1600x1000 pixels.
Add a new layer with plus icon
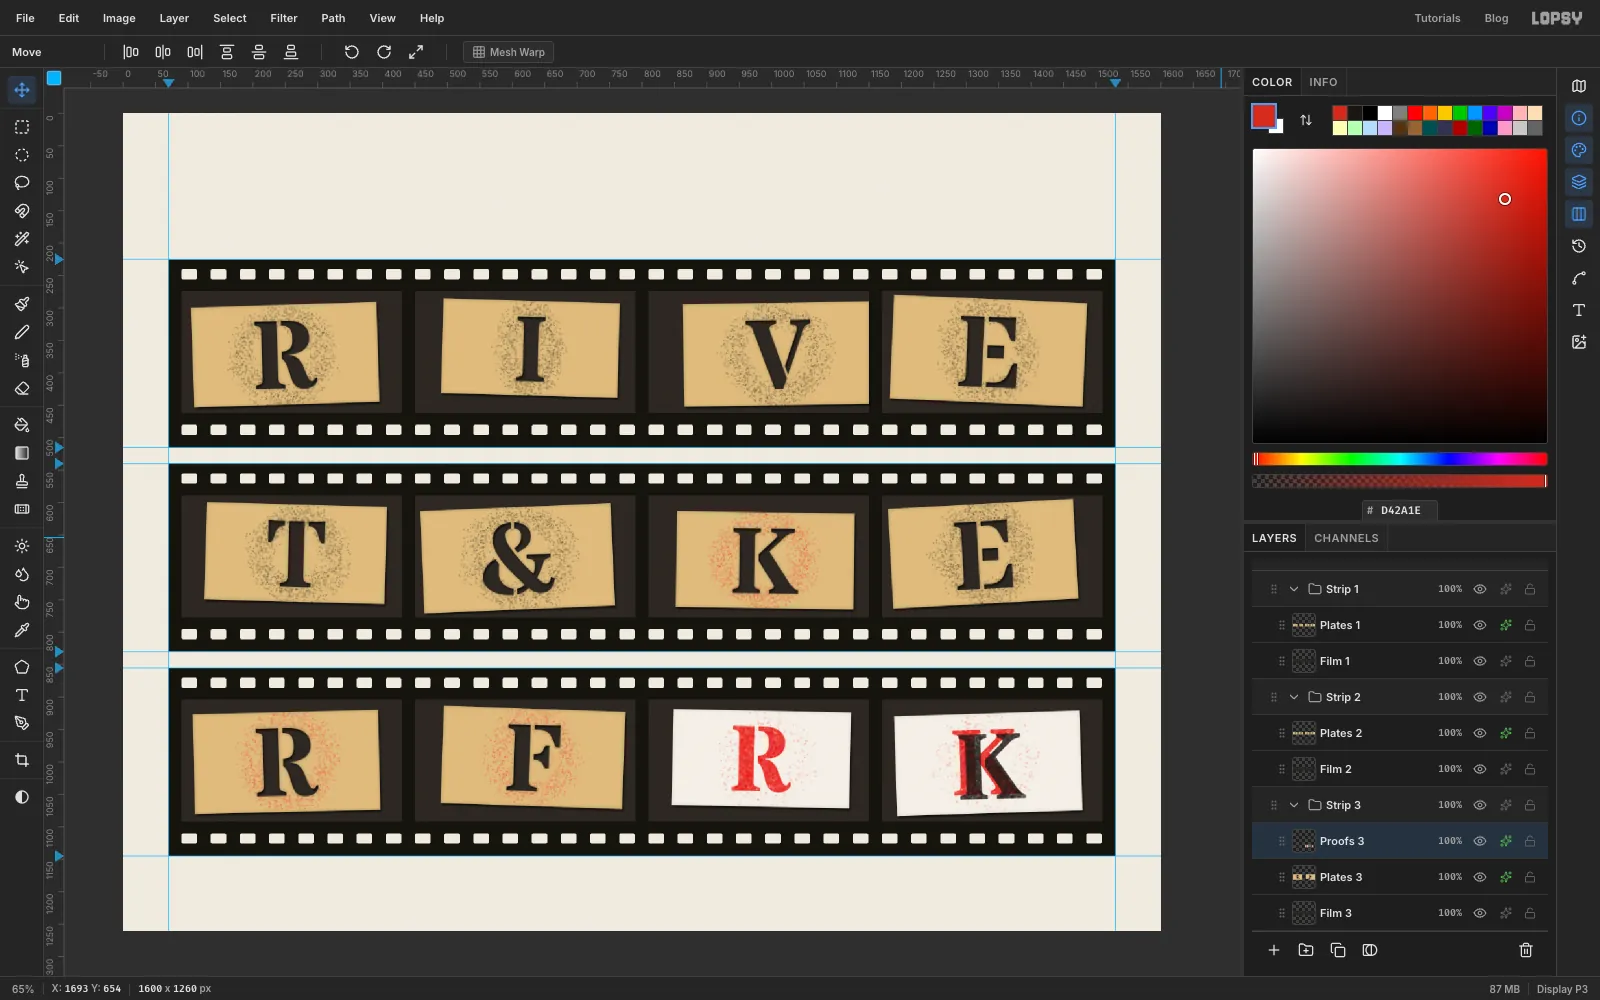[x=1274, y=950]
